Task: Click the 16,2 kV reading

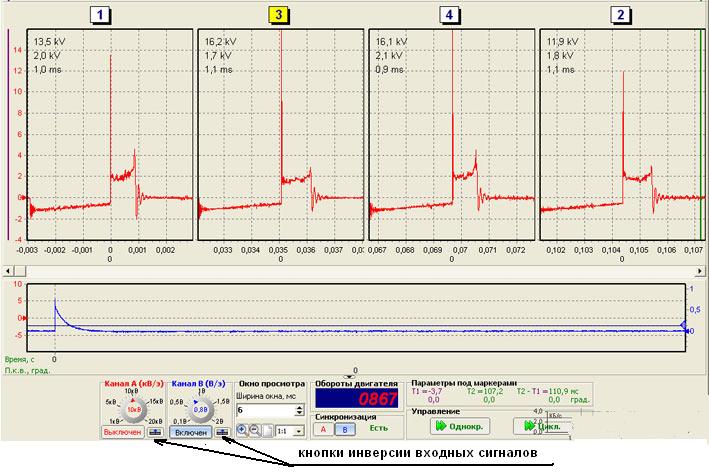Action: 220,42
